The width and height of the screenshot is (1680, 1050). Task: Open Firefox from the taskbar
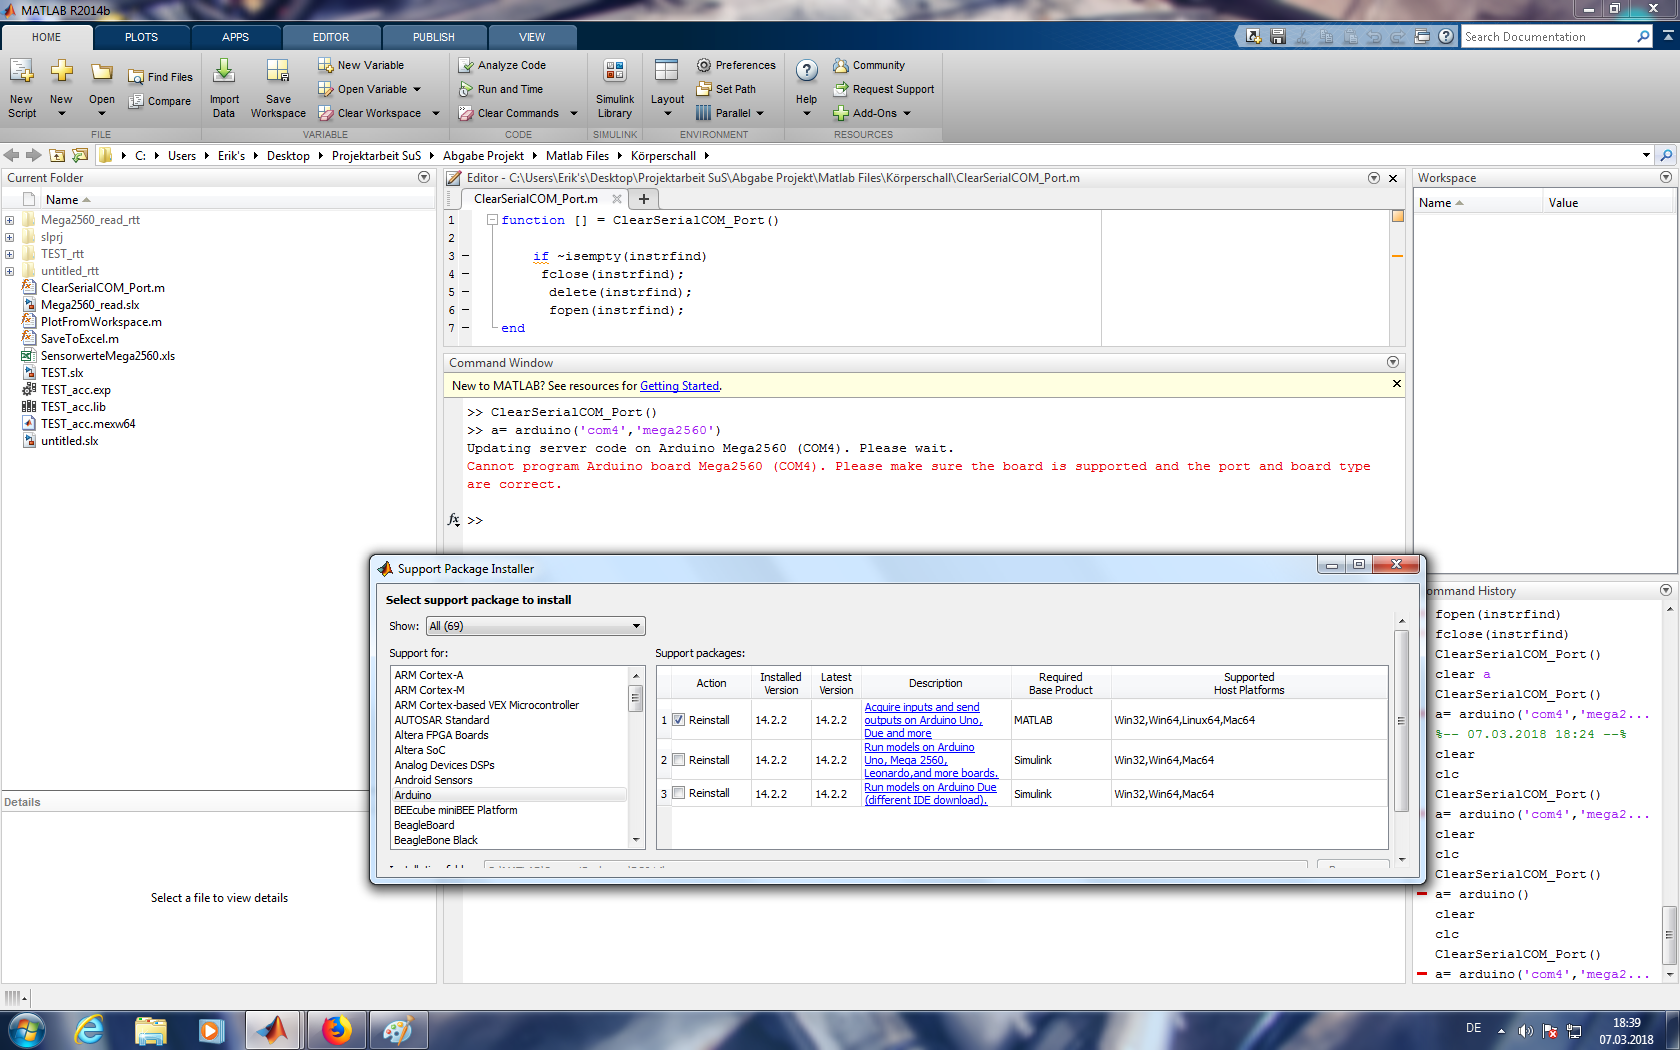[337, 1029]
